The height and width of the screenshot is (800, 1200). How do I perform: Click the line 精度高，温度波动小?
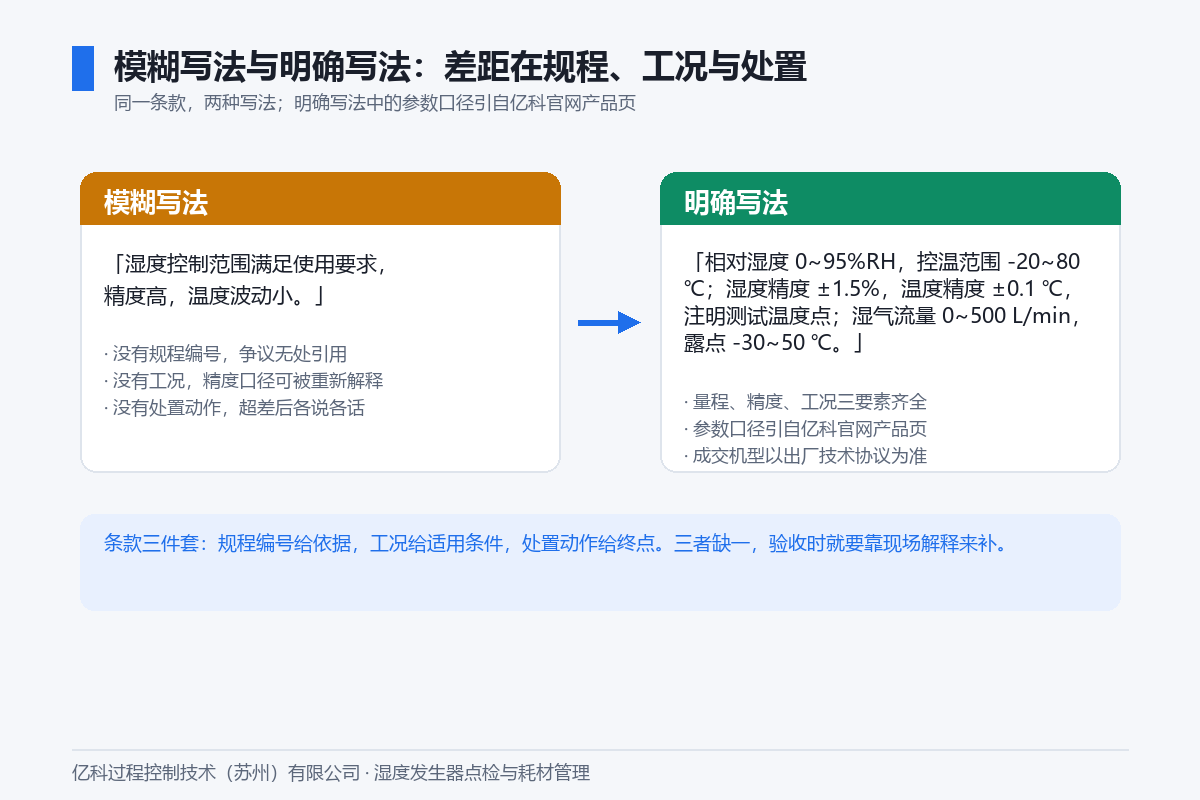pos(216,295)
